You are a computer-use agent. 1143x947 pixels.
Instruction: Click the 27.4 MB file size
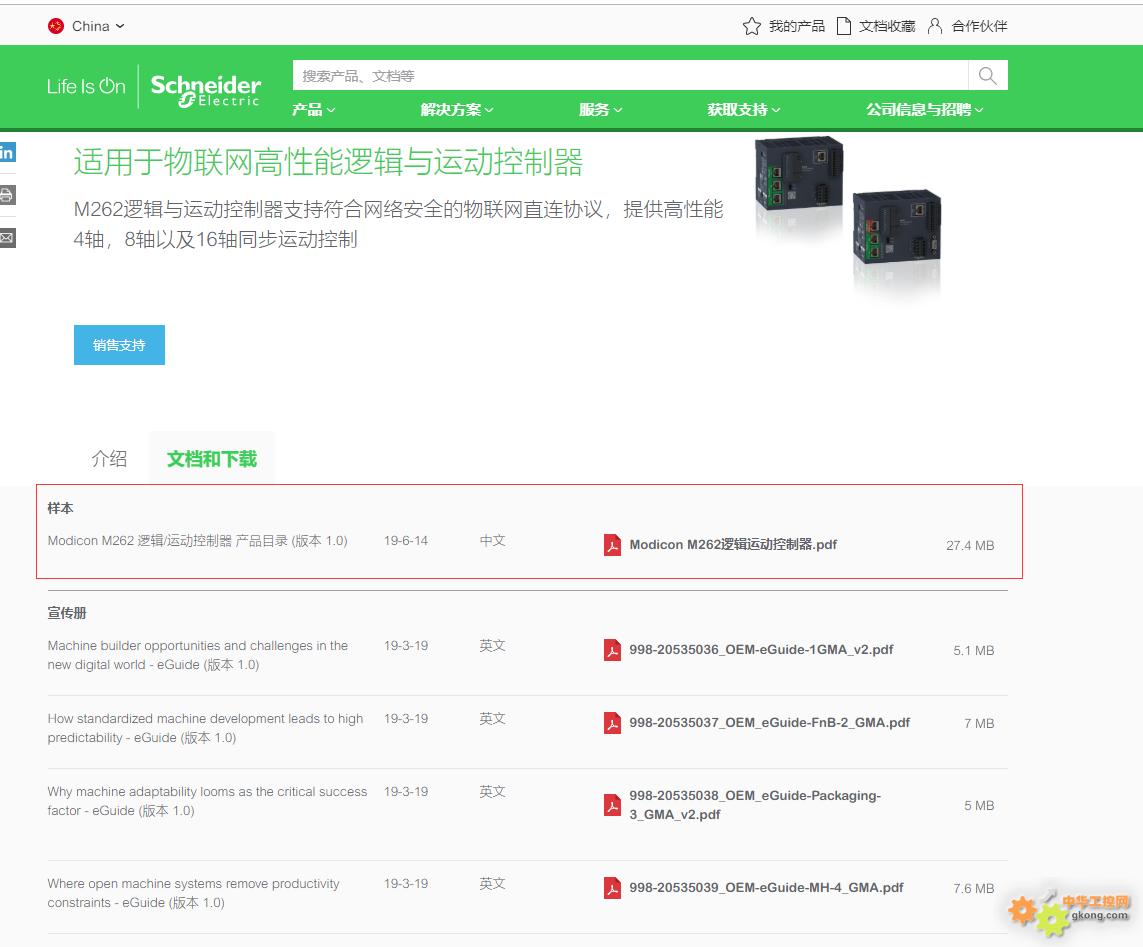point(970,545)
